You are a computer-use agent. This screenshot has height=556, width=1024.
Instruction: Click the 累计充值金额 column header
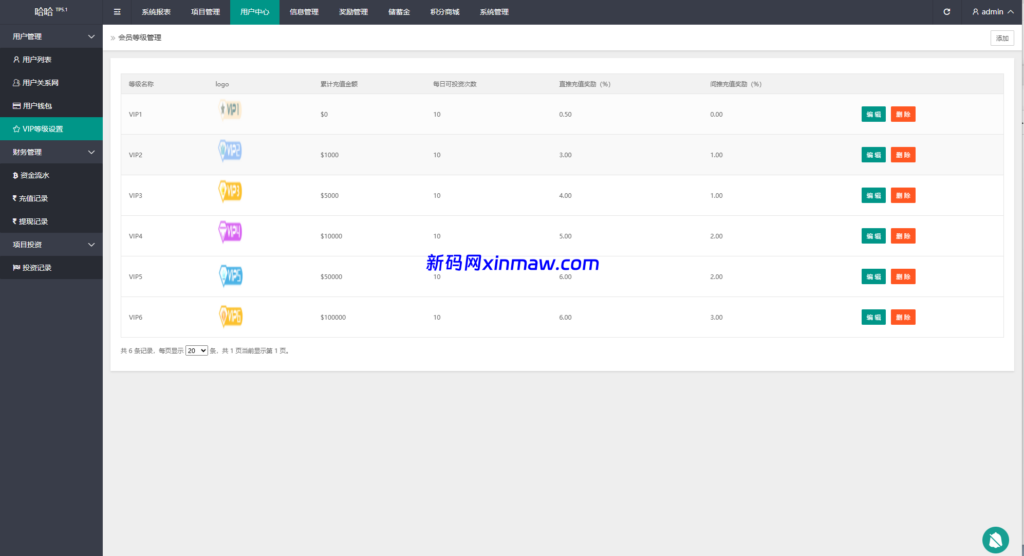339,84
